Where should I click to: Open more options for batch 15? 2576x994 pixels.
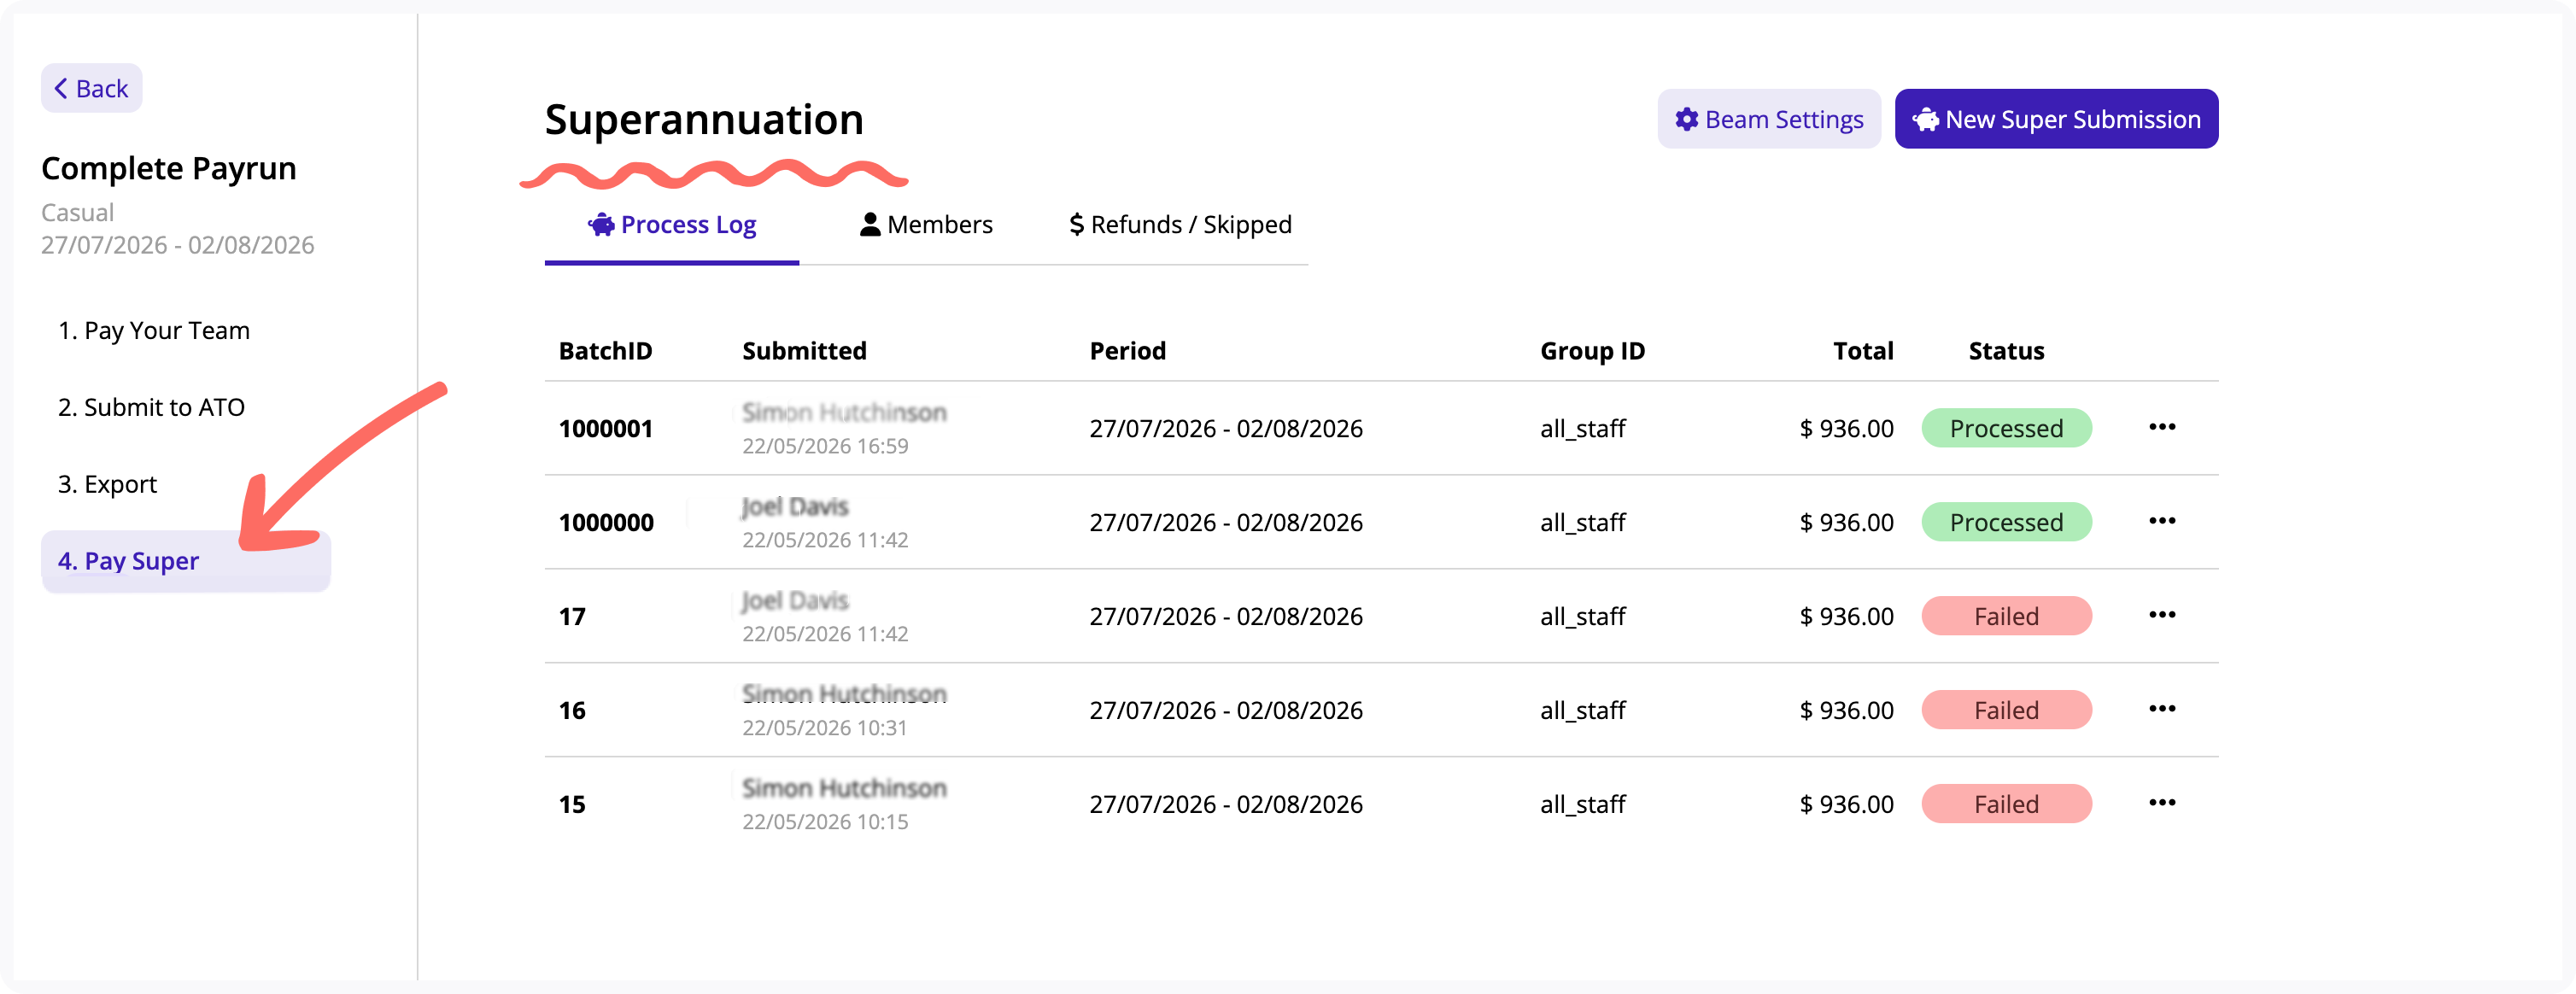(x=2162, y=804)
